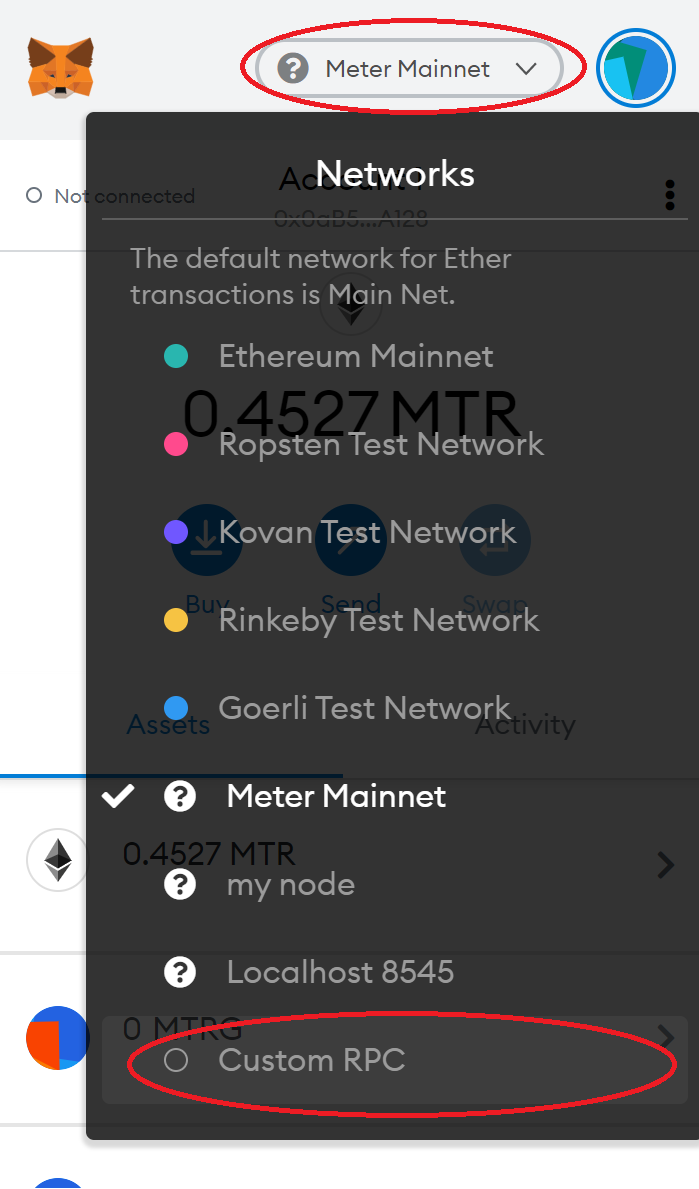The width and height of the screenshot is (699, 1189).
Task: Click the MetaMask fox logo
Action: click(x=61, y=68)
